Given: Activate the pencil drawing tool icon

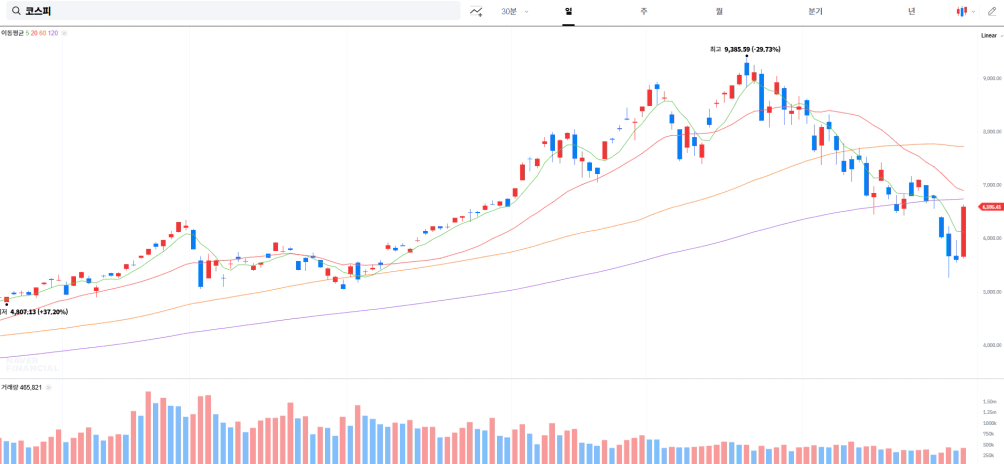Looking at the screenshot, I should pyautogui.click(x=992, y=11).
